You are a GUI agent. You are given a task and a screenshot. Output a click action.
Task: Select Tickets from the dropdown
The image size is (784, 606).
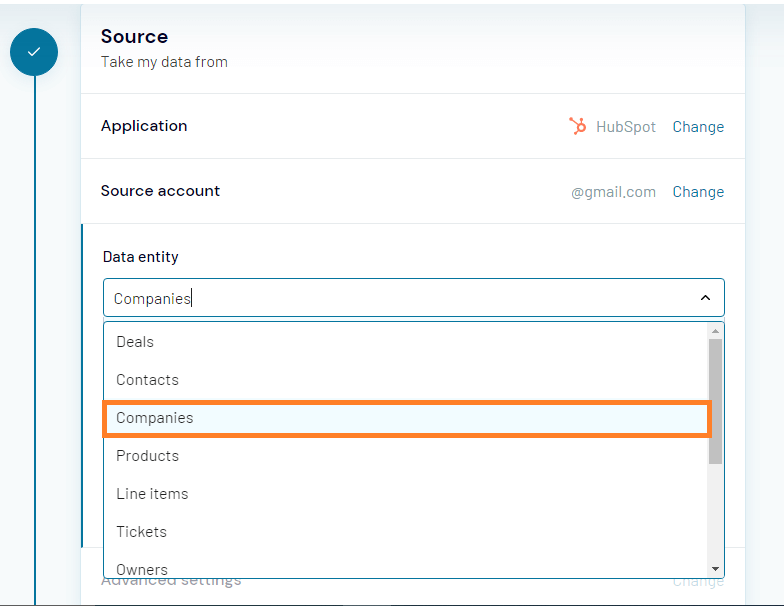[141, 532]
